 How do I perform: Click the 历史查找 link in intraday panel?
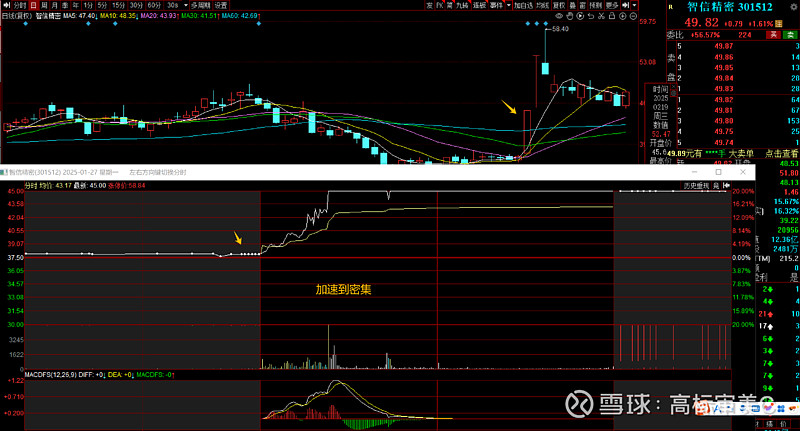695,186
